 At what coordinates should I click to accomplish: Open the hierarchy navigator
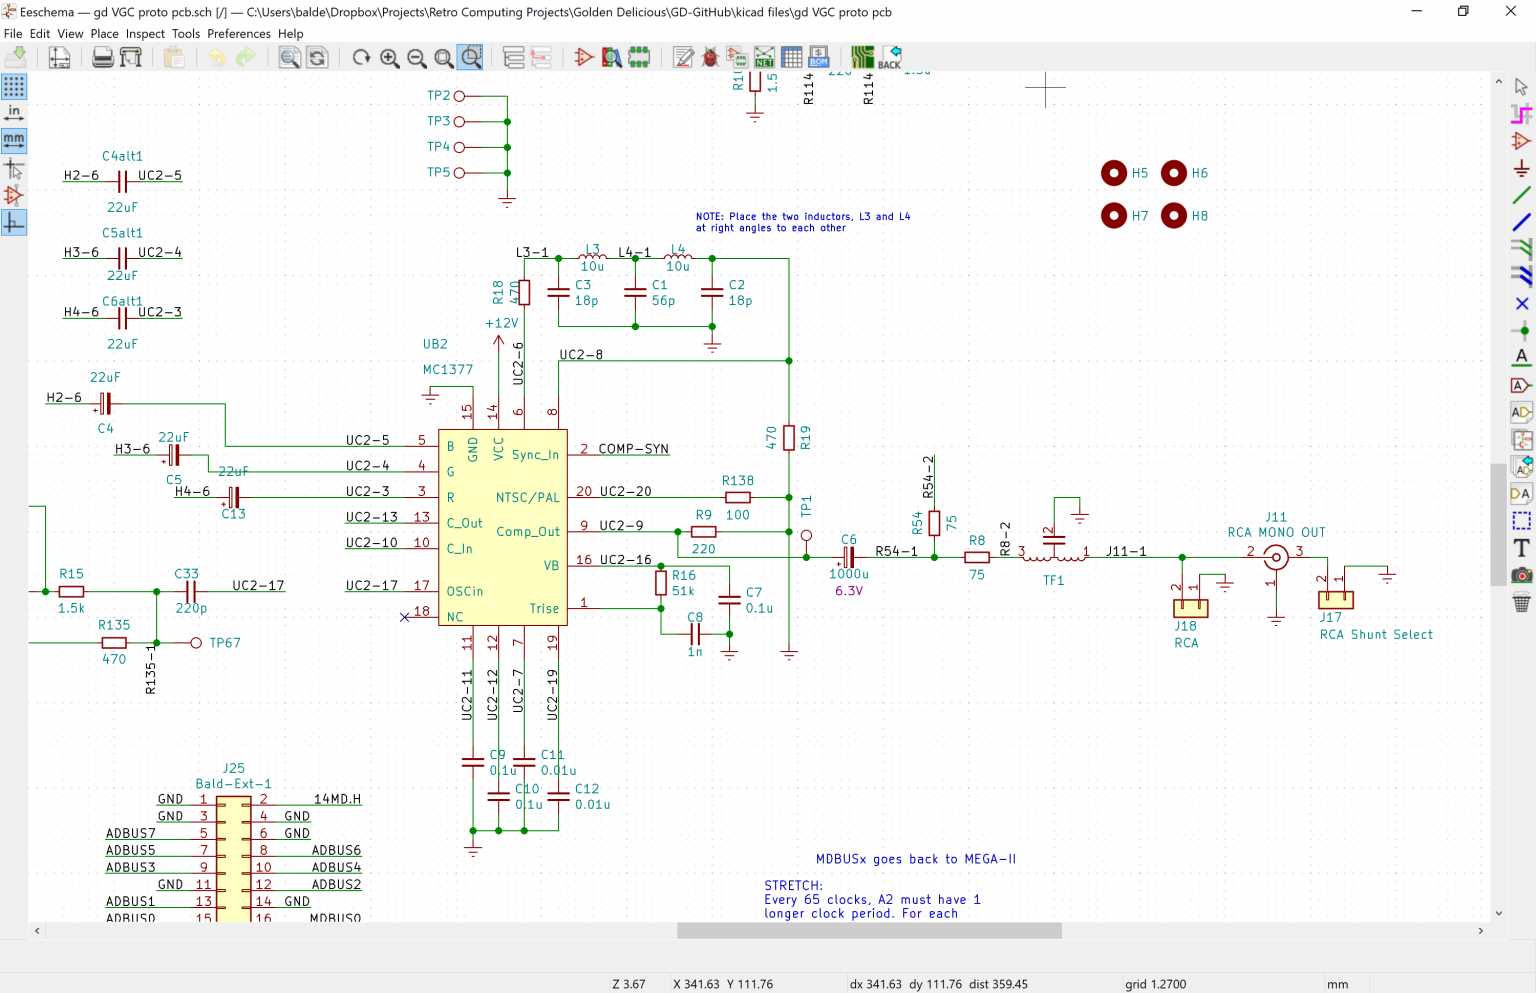514,58
